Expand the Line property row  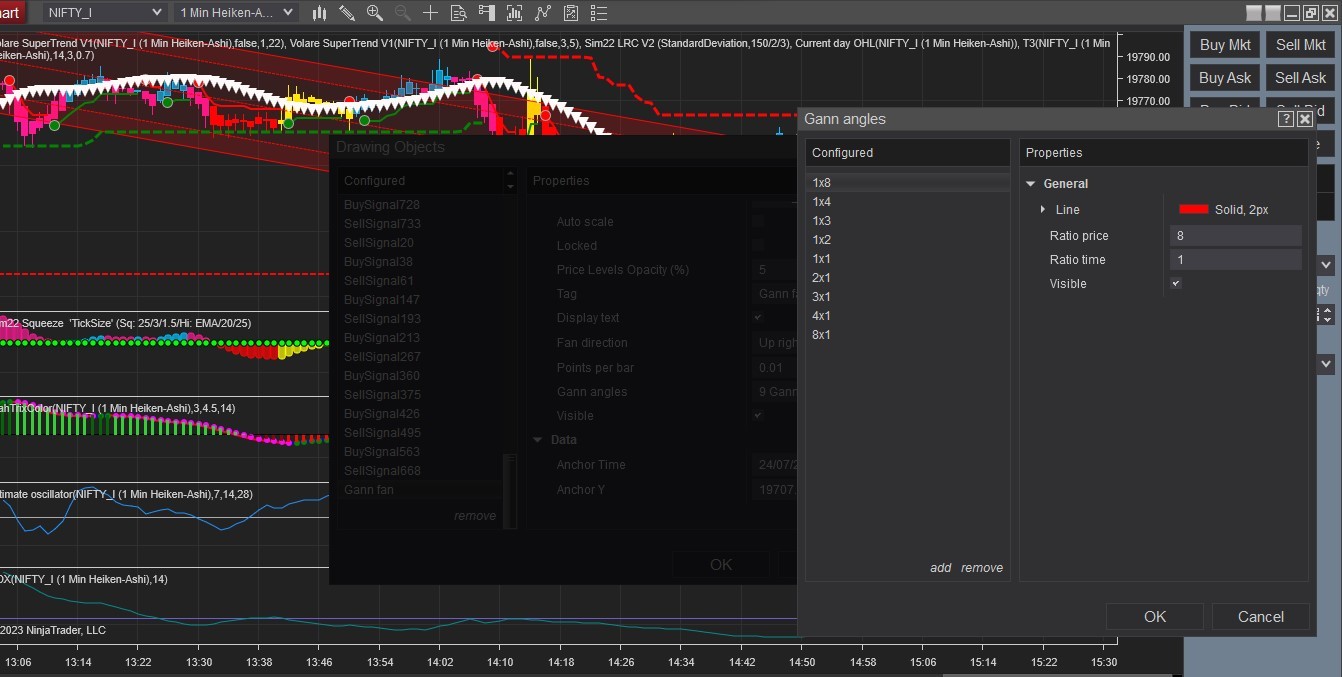tap(1042, 210)
